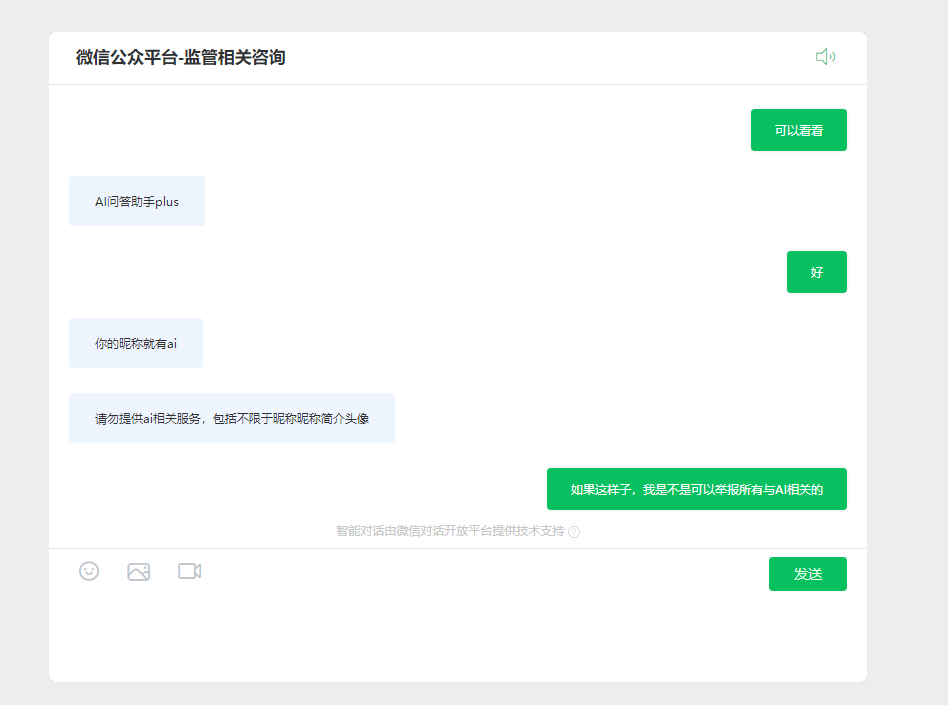Open the question mark help icon
This screenshot has width=948, height=705.
[x=574, y=531]
